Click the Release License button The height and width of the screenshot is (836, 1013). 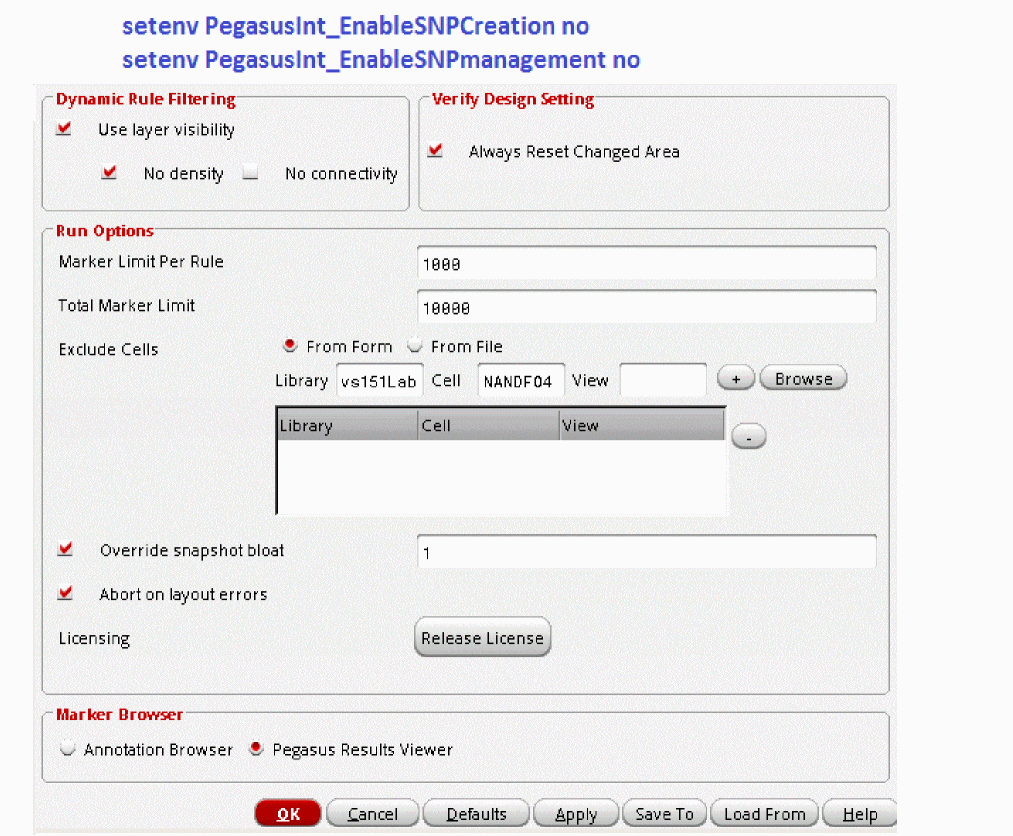(483, 638)
